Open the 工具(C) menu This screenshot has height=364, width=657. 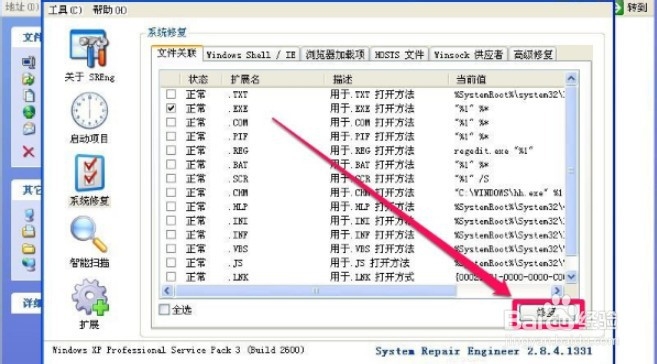(65, 10)
